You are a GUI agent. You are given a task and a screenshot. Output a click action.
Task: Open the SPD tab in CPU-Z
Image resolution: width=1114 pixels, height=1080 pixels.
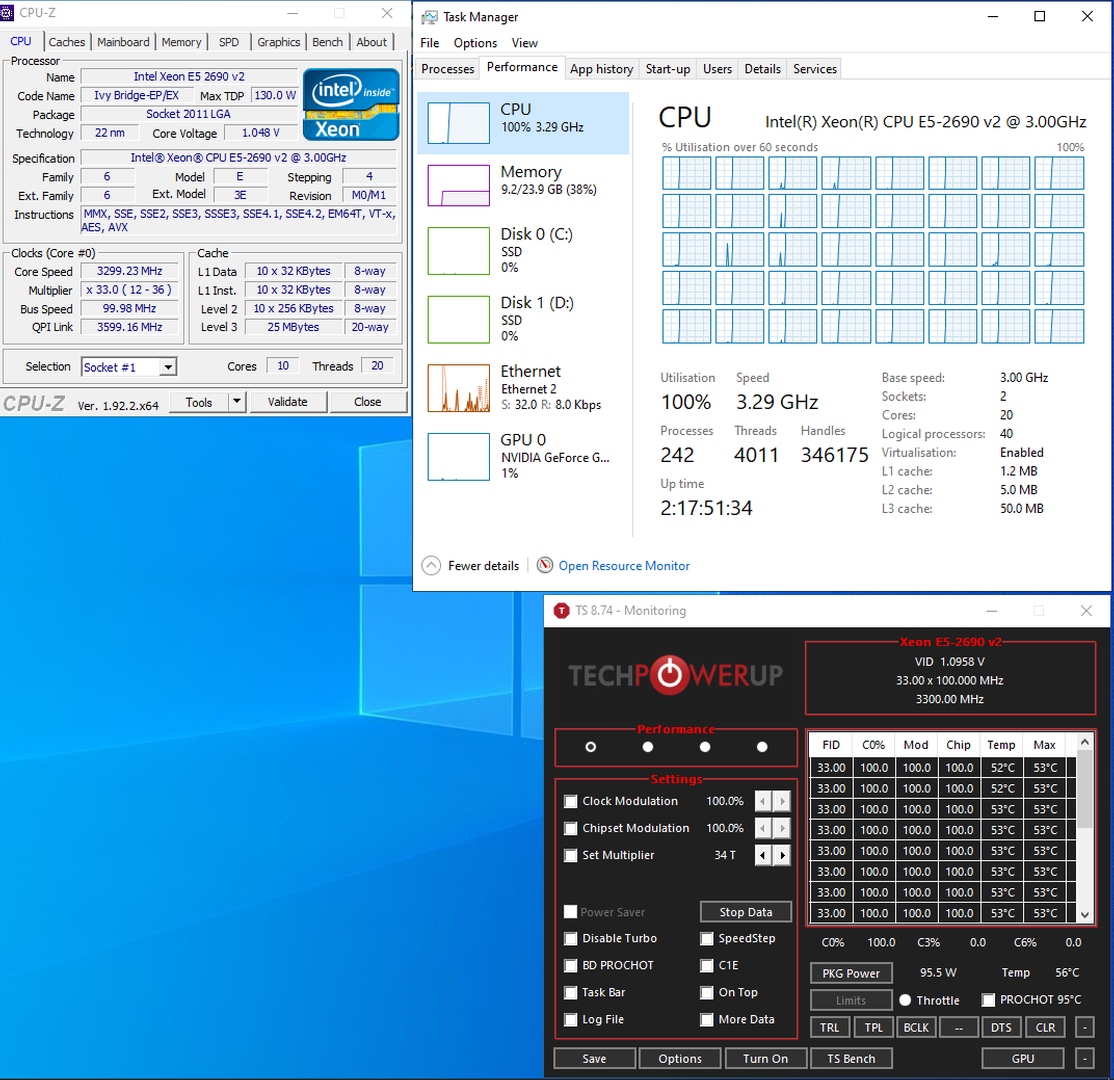(x=229, y=42)
